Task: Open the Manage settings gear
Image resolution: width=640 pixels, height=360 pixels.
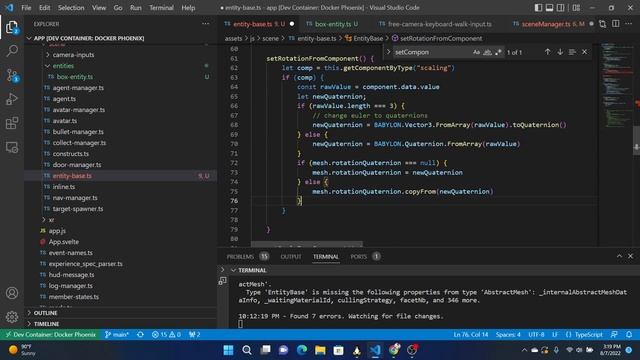Action: tap(12, 316)
